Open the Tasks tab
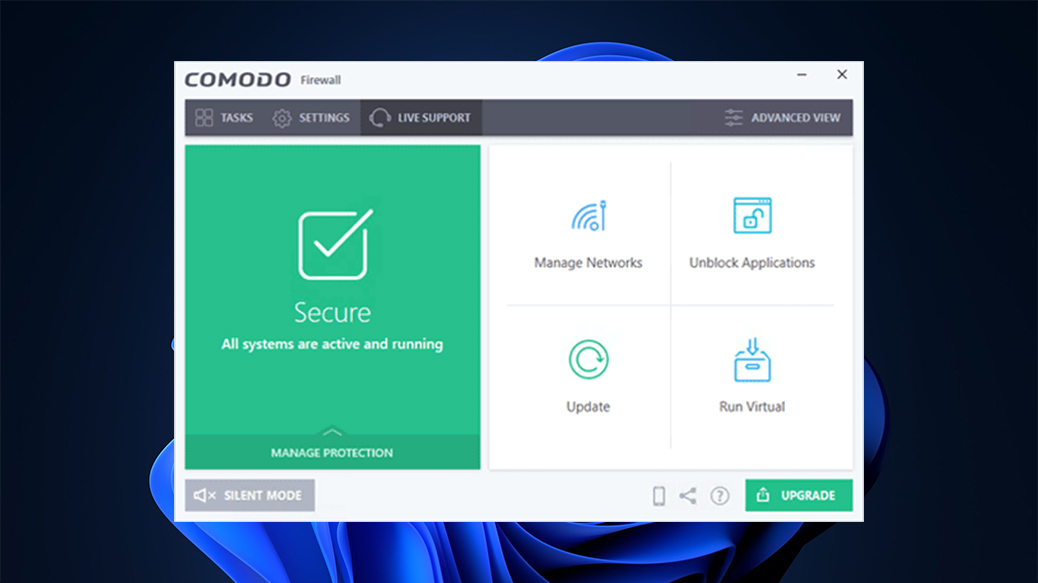The height and width of the screenshot is (583, 1038). click(x=224, y=118)
